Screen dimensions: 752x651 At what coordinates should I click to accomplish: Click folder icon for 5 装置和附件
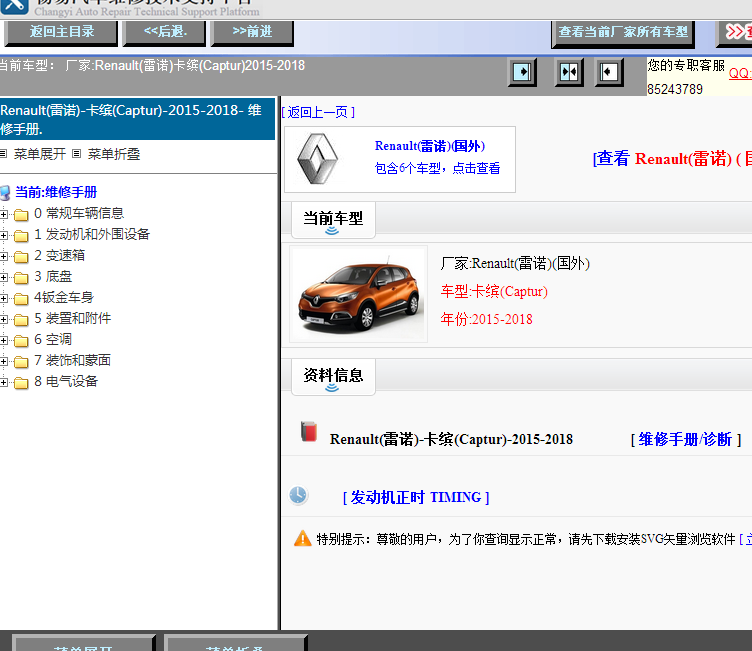point(21,320)
